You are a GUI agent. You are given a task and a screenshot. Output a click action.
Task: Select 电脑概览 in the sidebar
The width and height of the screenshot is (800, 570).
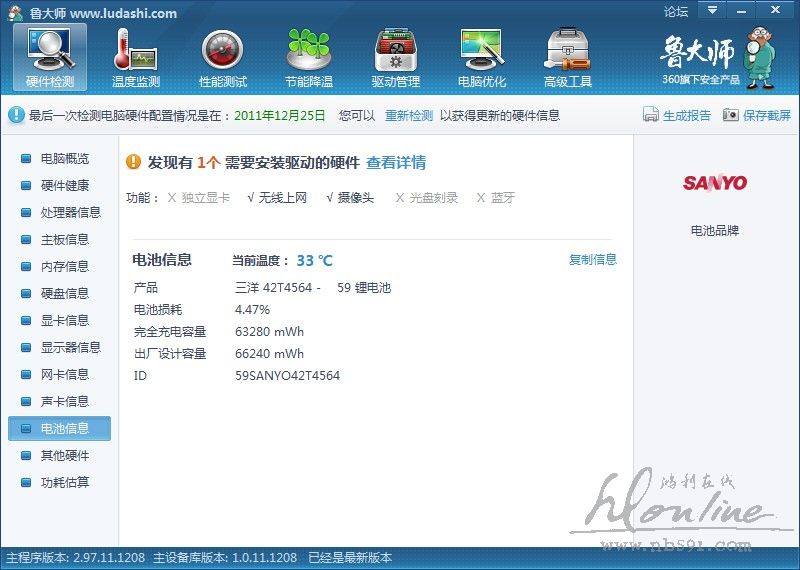65,158
